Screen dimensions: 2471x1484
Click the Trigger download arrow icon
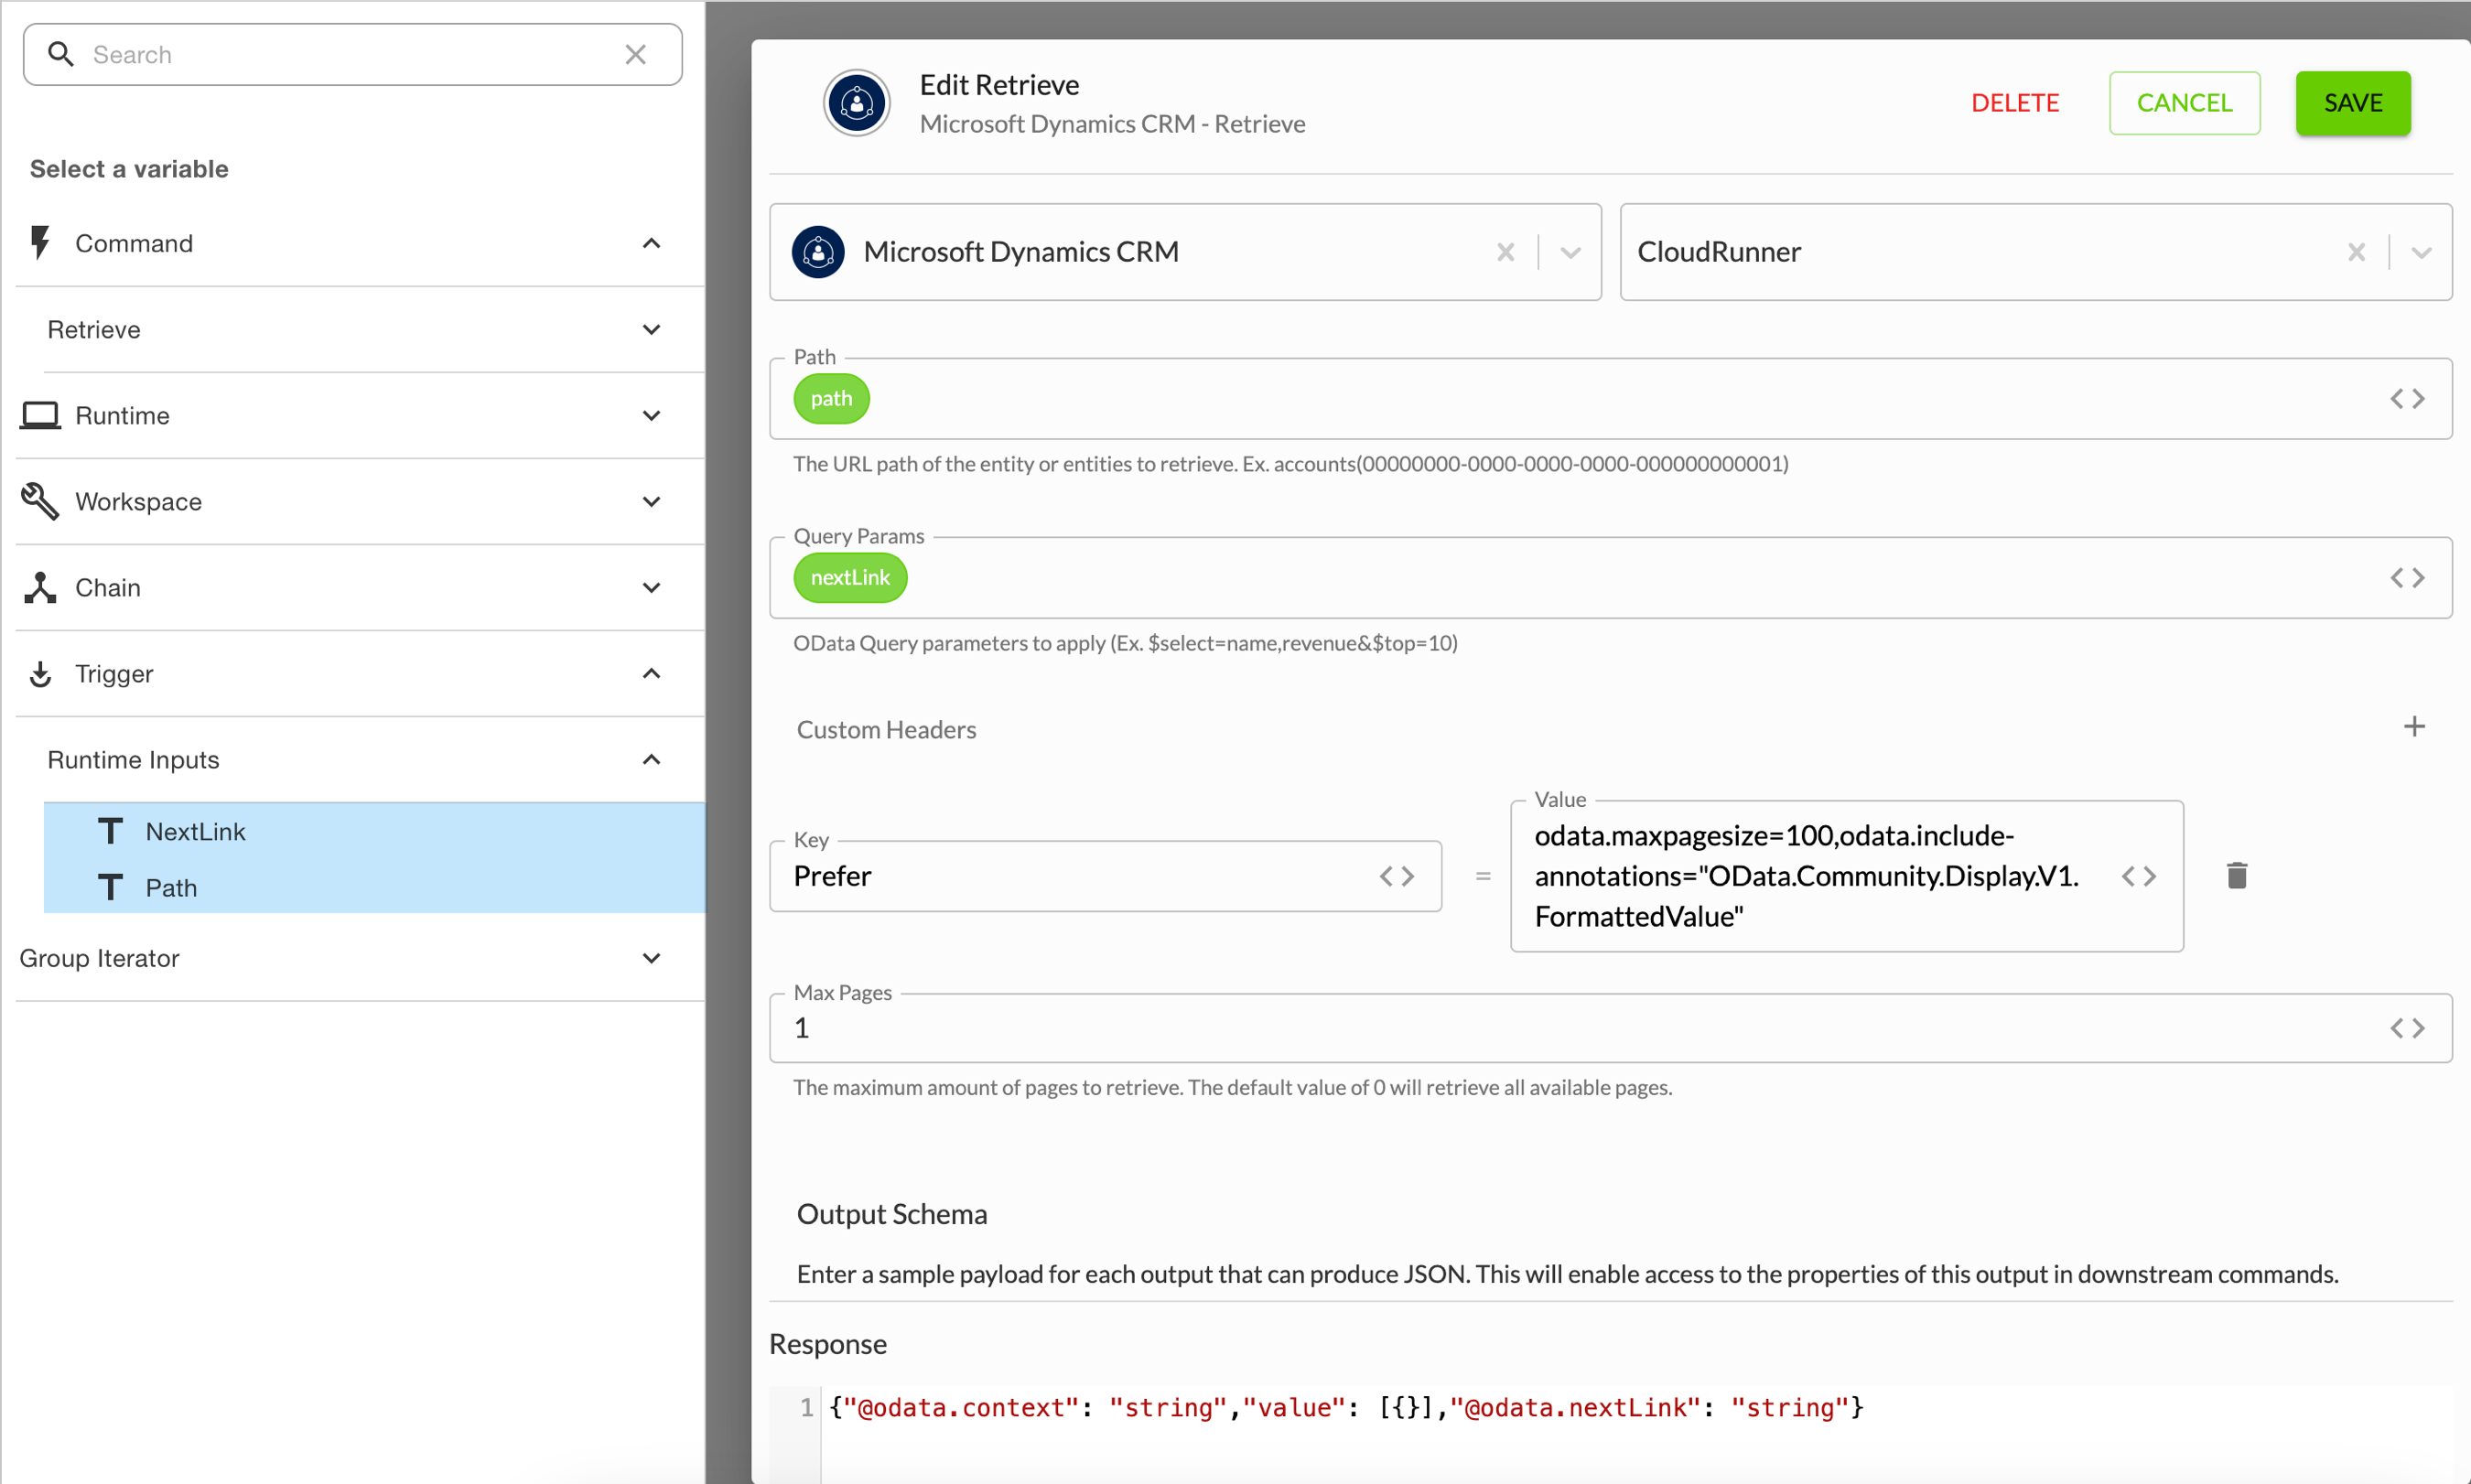pyautogui.click(x=40, y=674)
